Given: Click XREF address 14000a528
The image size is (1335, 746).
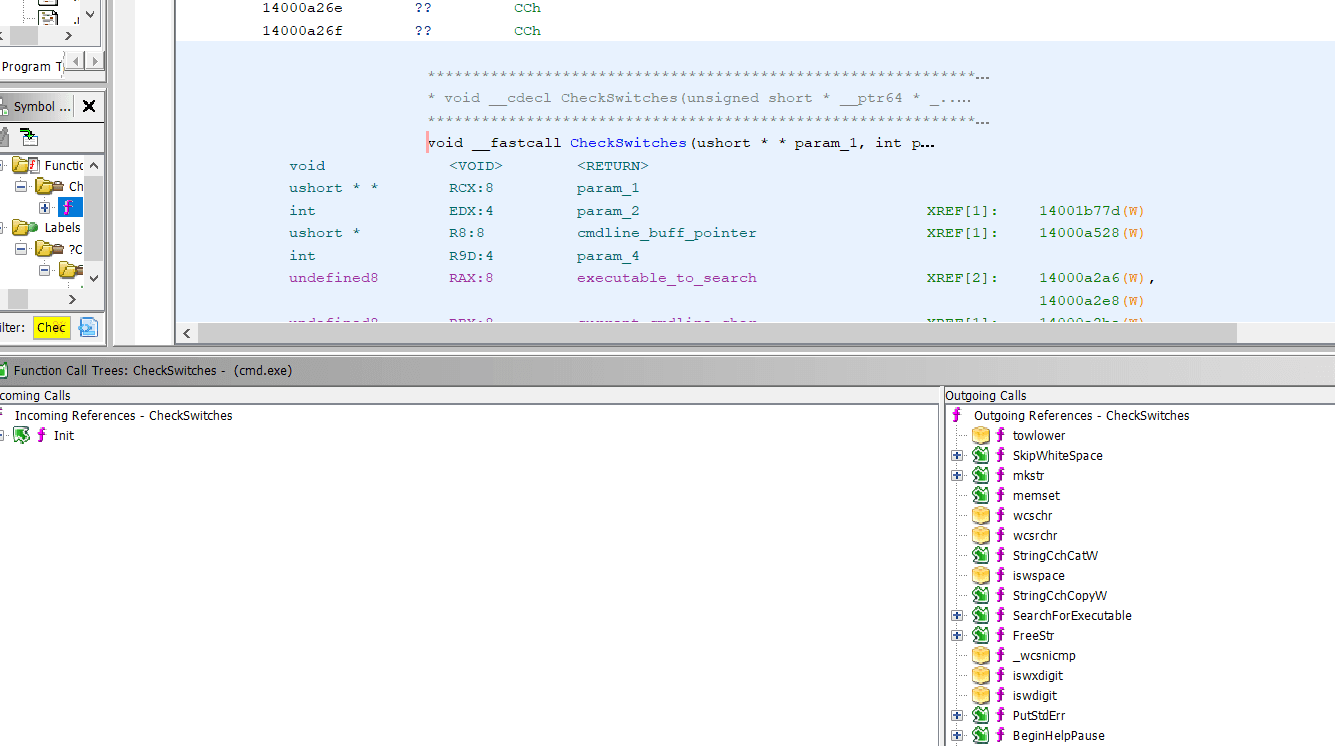Looking at the screenshot, I should (x=1080, y=233).
